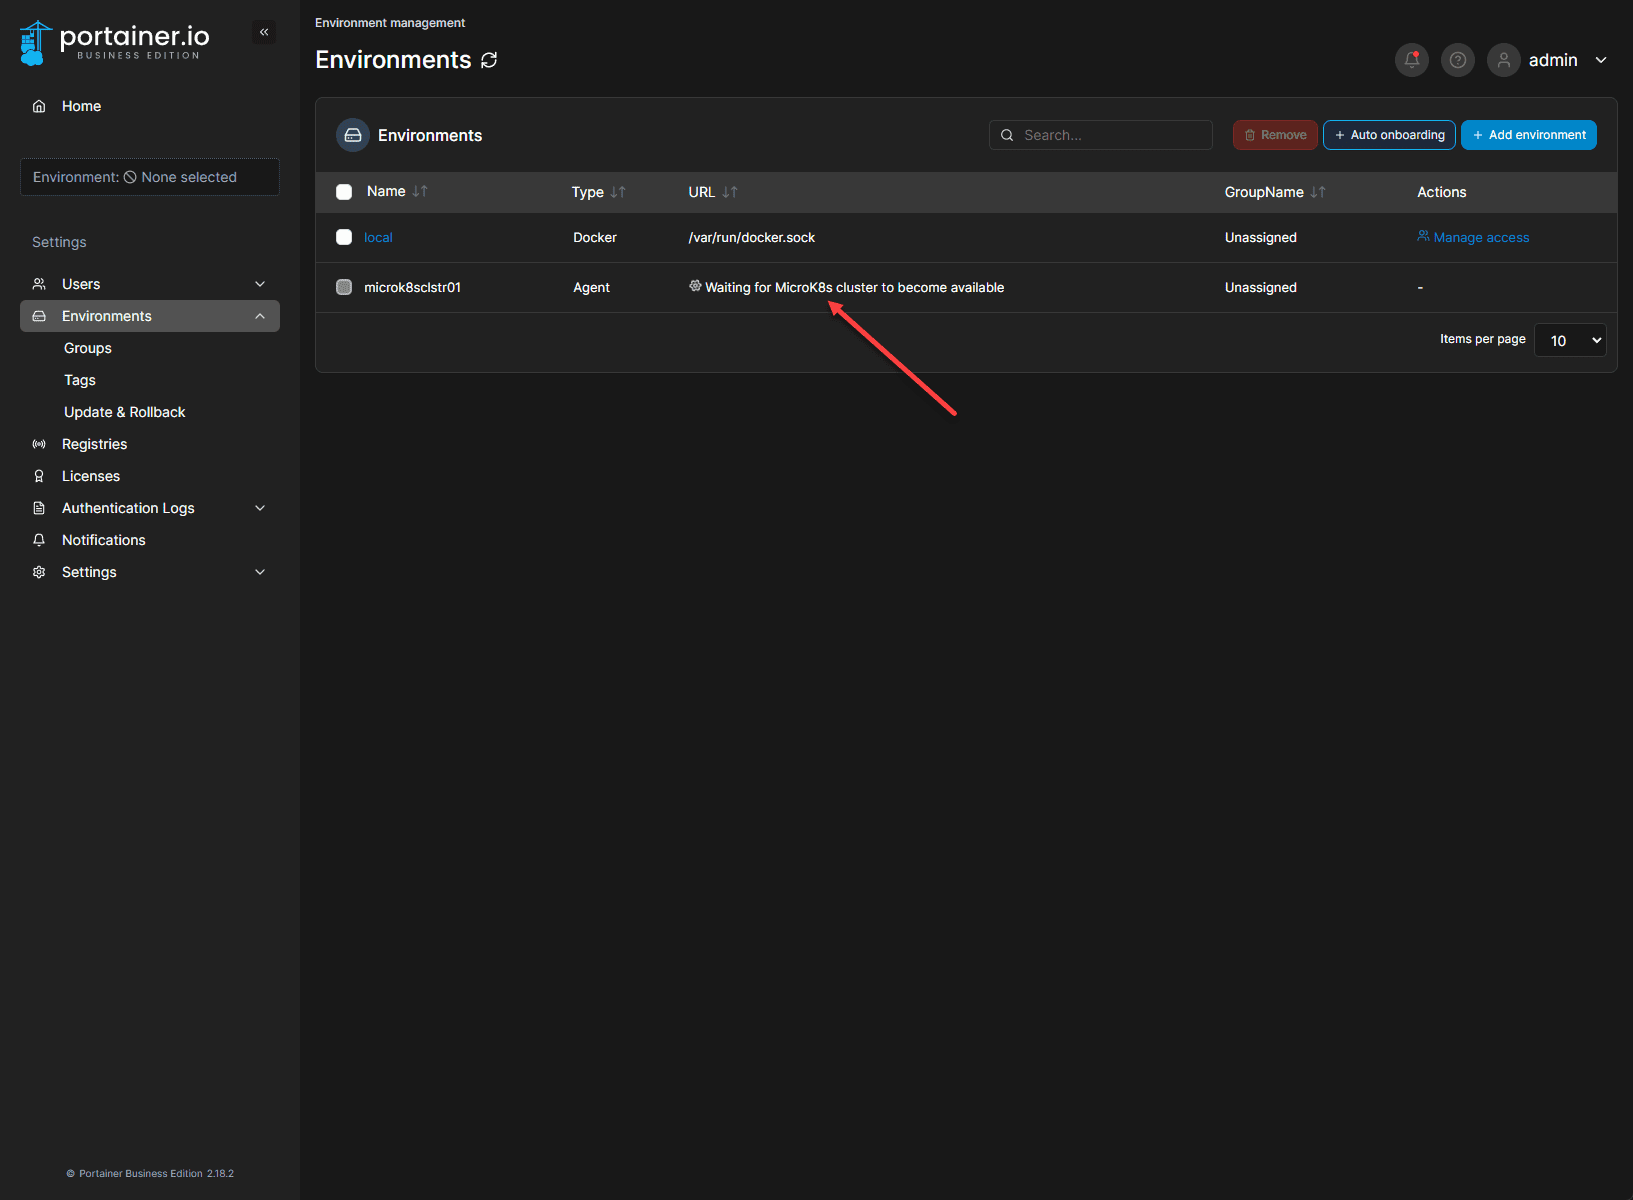Open the help question mark icon
This screenshot has width=1633, height=1200.
pos(1457,60)
